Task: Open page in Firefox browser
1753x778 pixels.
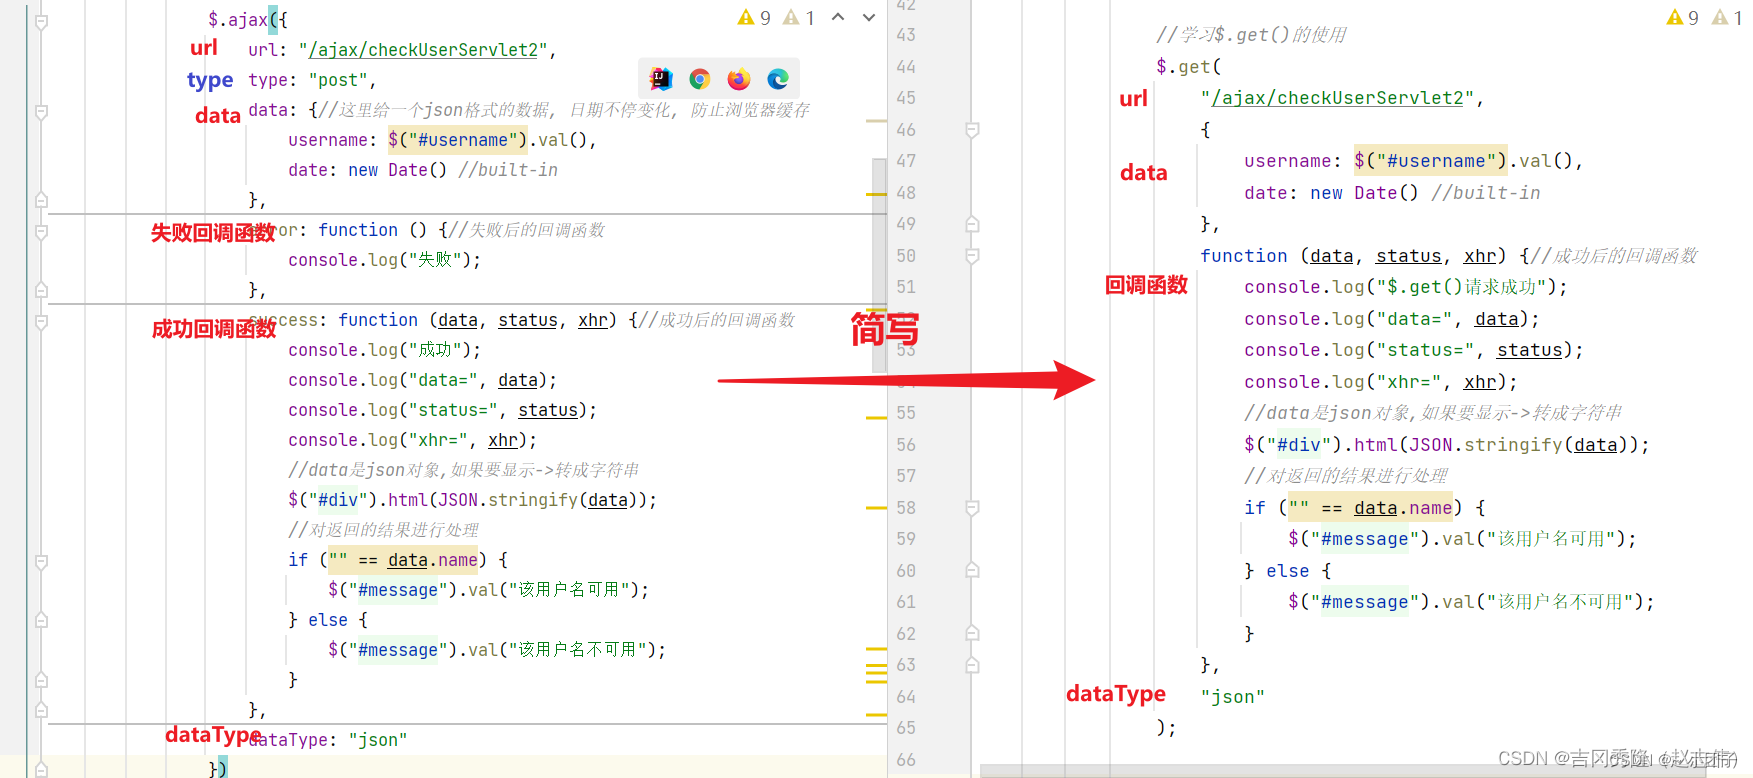Action: pos(739,79)
